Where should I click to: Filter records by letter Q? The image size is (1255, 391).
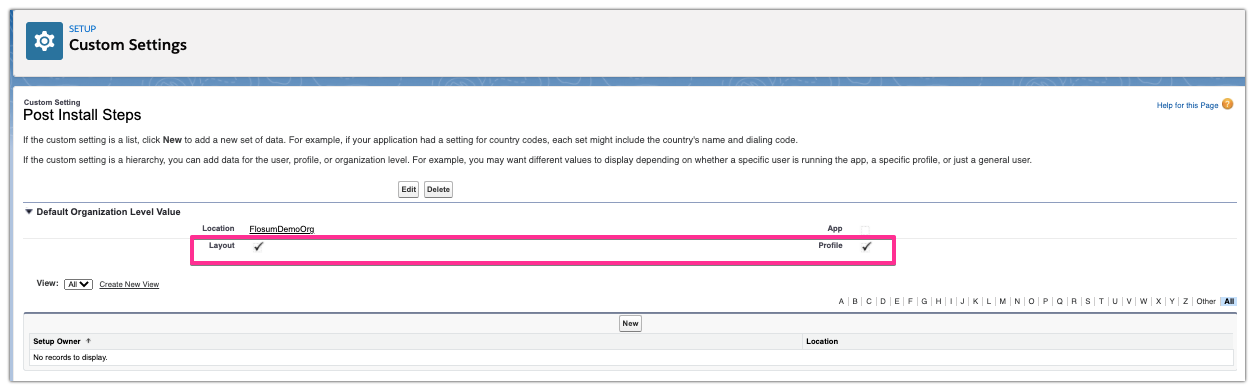pyautogui.click(x=1060, y=301)
